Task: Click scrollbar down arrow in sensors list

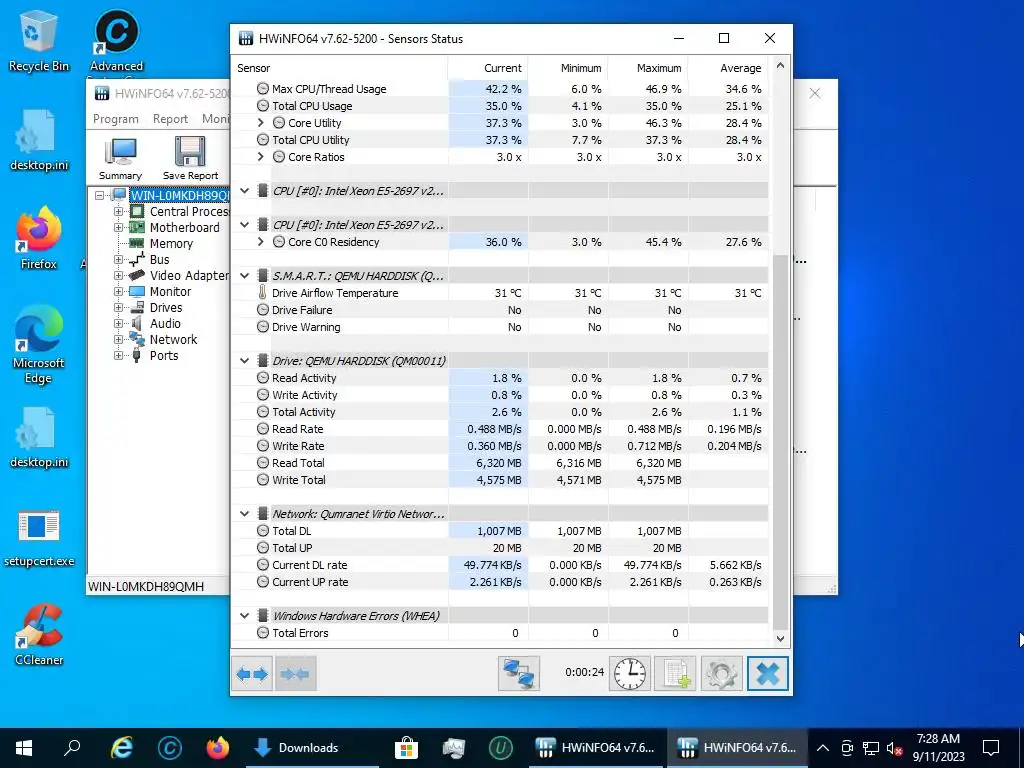Action: (x=780, y=639)
